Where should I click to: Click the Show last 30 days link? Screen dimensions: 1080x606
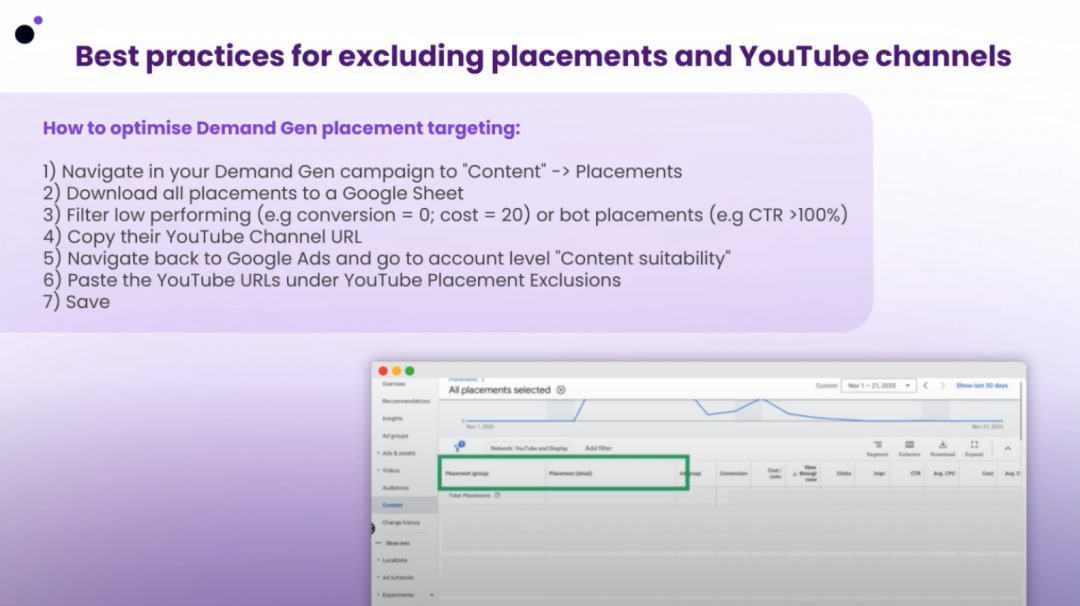pyautogui.click(x=982, y=386)
